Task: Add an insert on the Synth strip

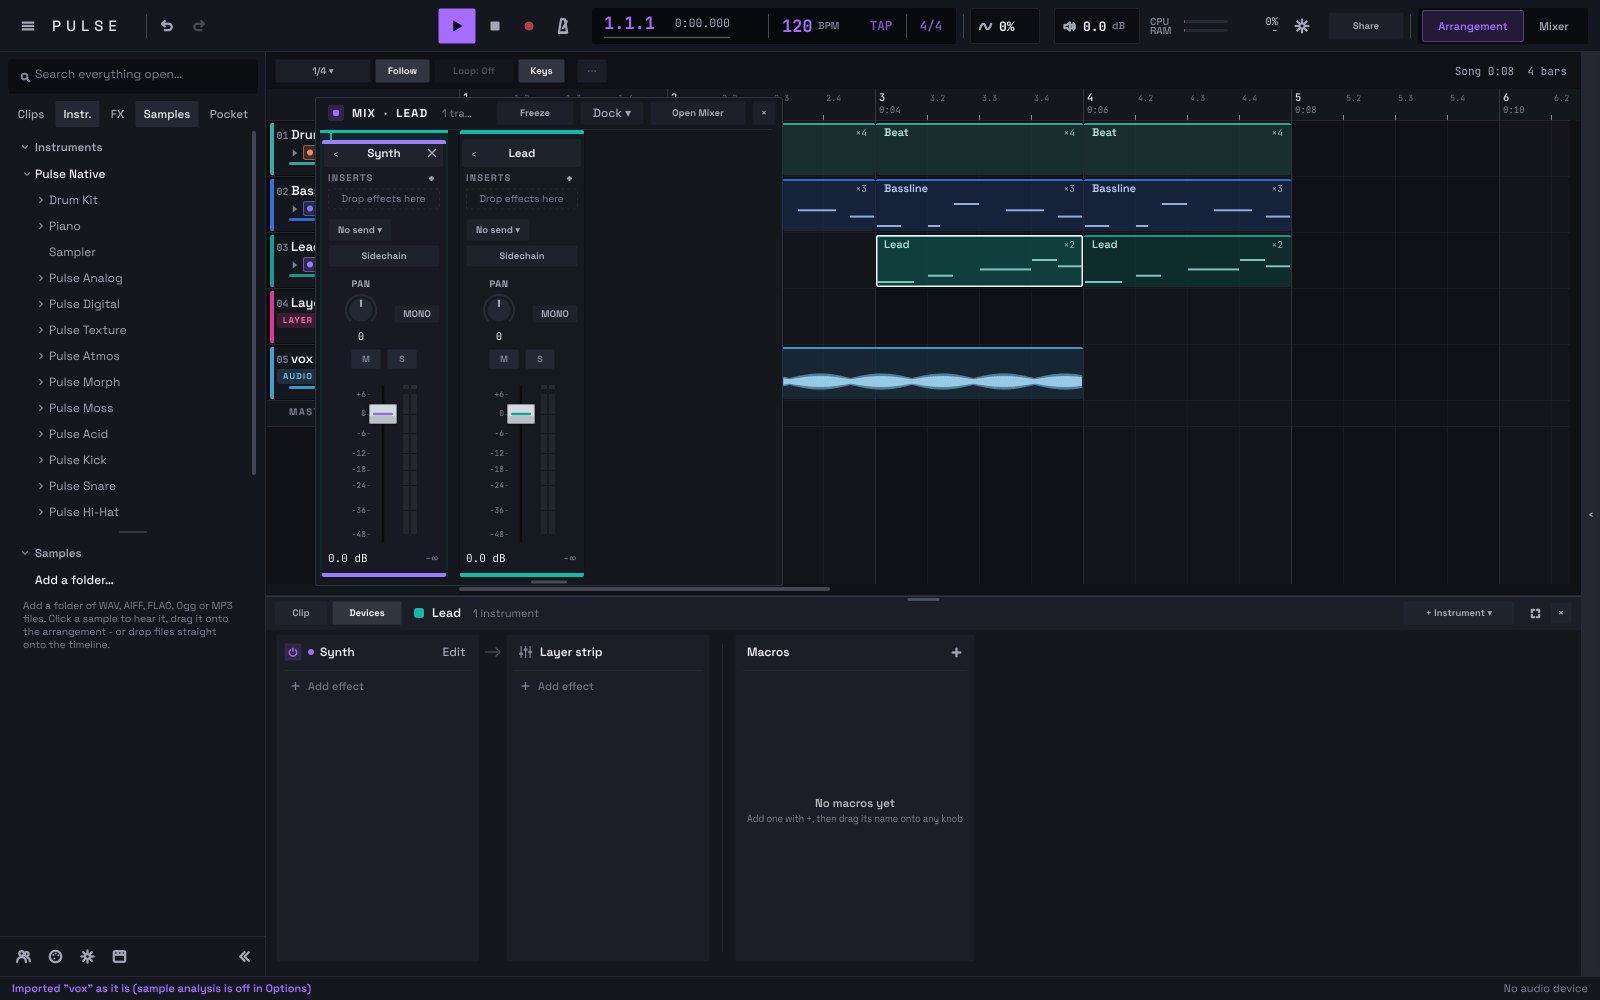Action: click(432, 178)
